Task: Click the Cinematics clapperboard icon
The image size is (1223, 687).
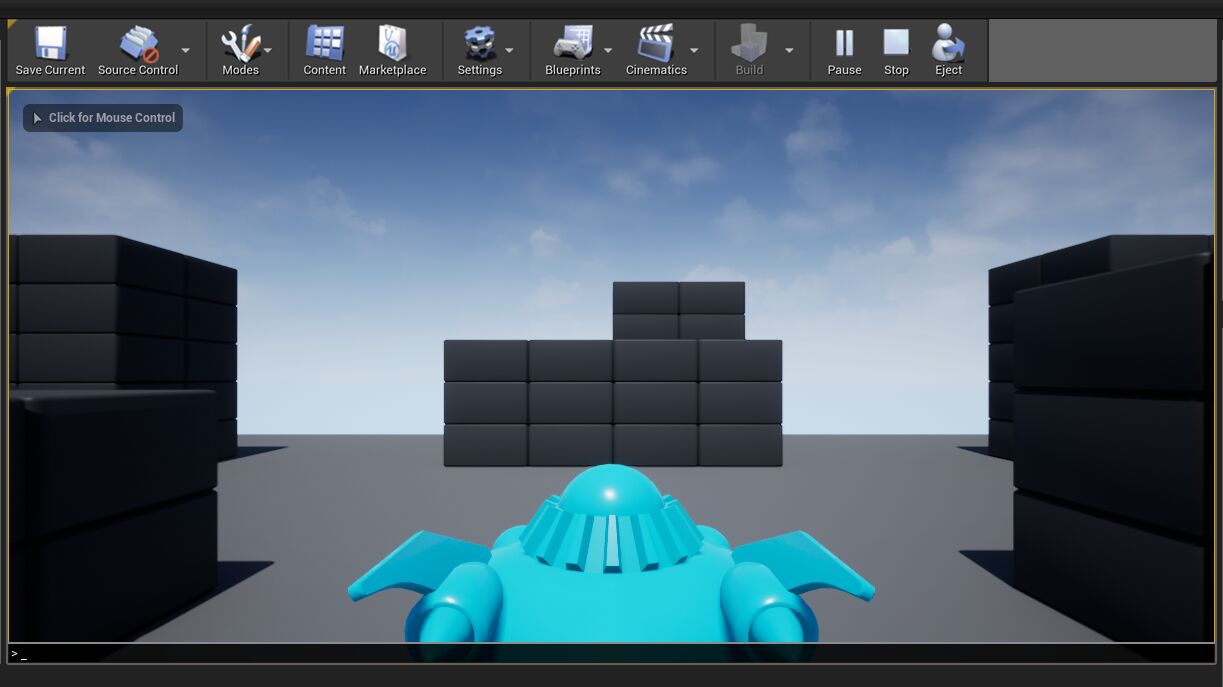Action: (655, 44)
